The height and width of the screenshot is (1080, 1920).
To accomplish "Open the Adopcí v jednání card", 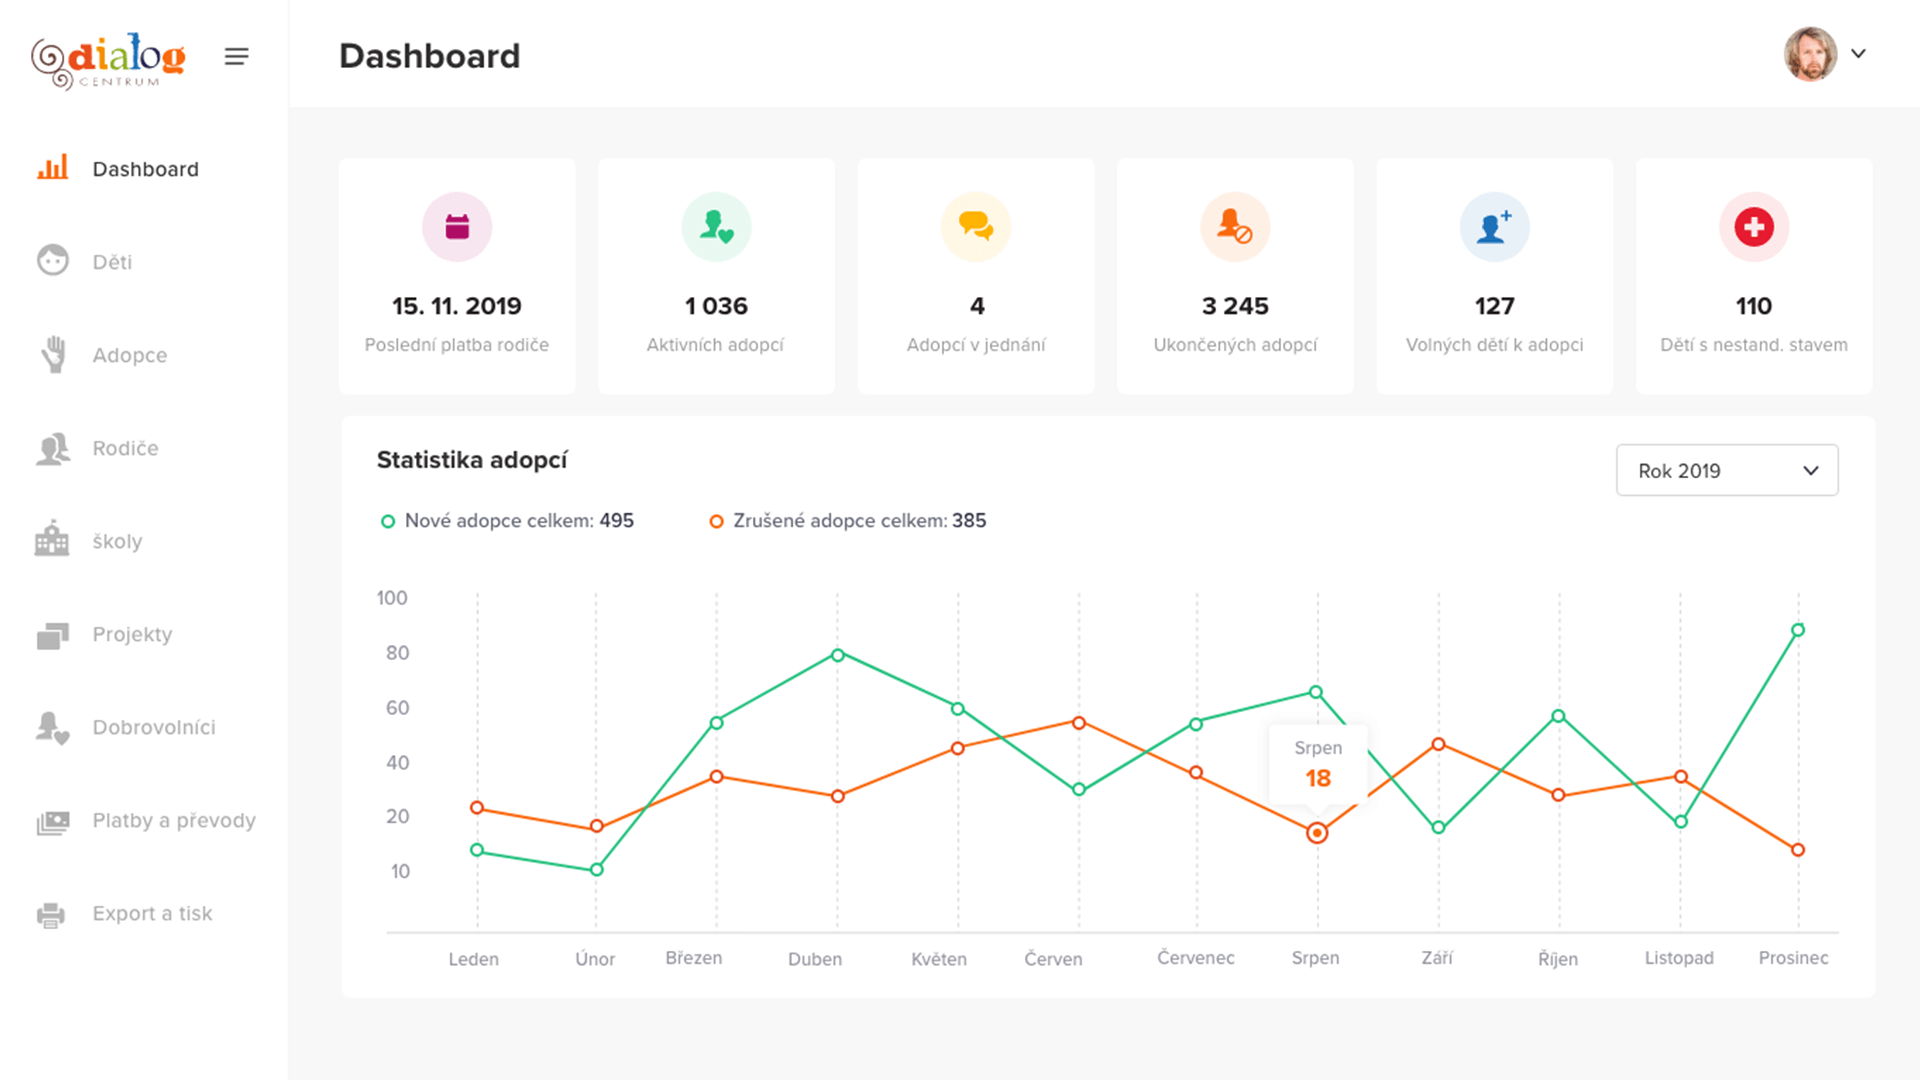I will (976, 276).
